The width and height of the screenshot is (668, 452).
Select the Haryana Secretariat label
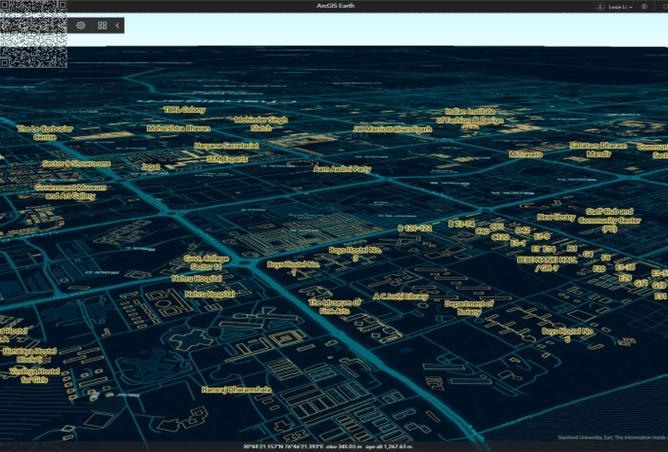[227, 146]
